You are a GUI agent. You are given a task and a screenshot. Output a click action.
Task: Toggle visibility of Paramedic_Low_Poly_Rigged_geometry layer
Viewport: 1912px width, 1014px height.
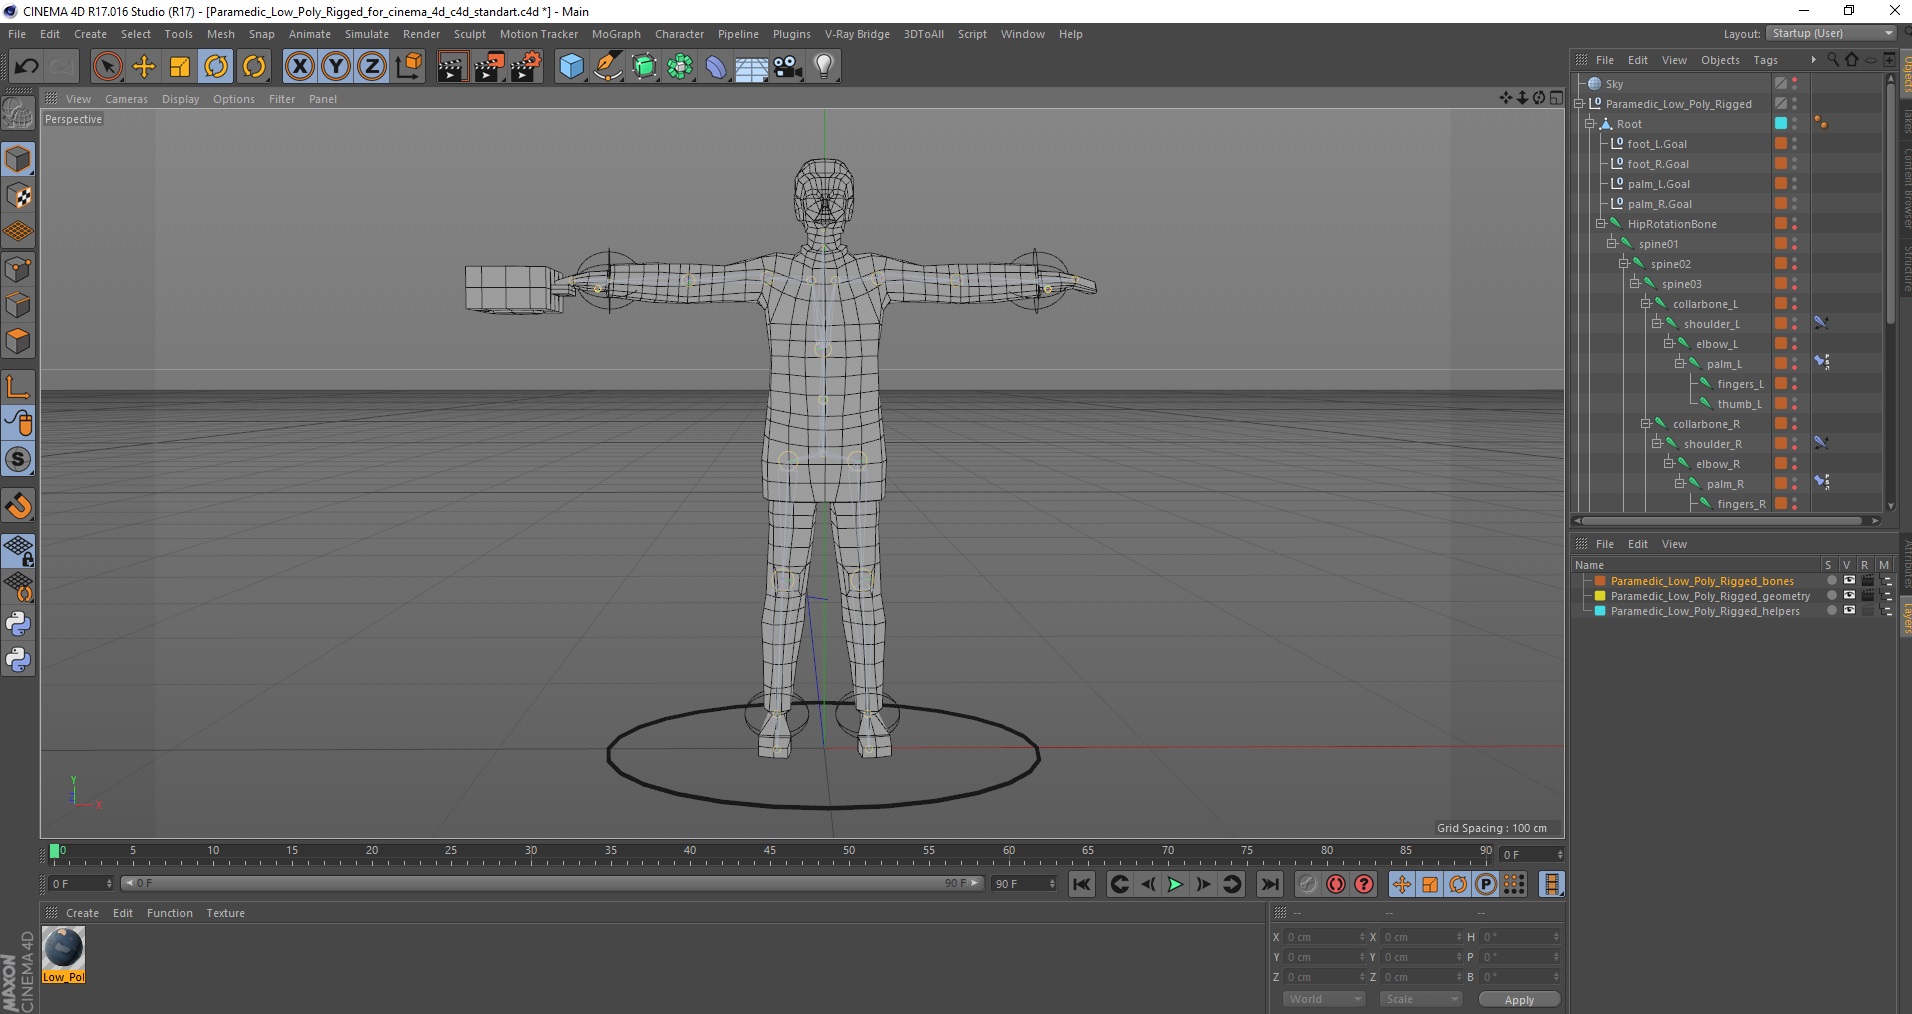pyautogui.click(x=1849, y=596)
